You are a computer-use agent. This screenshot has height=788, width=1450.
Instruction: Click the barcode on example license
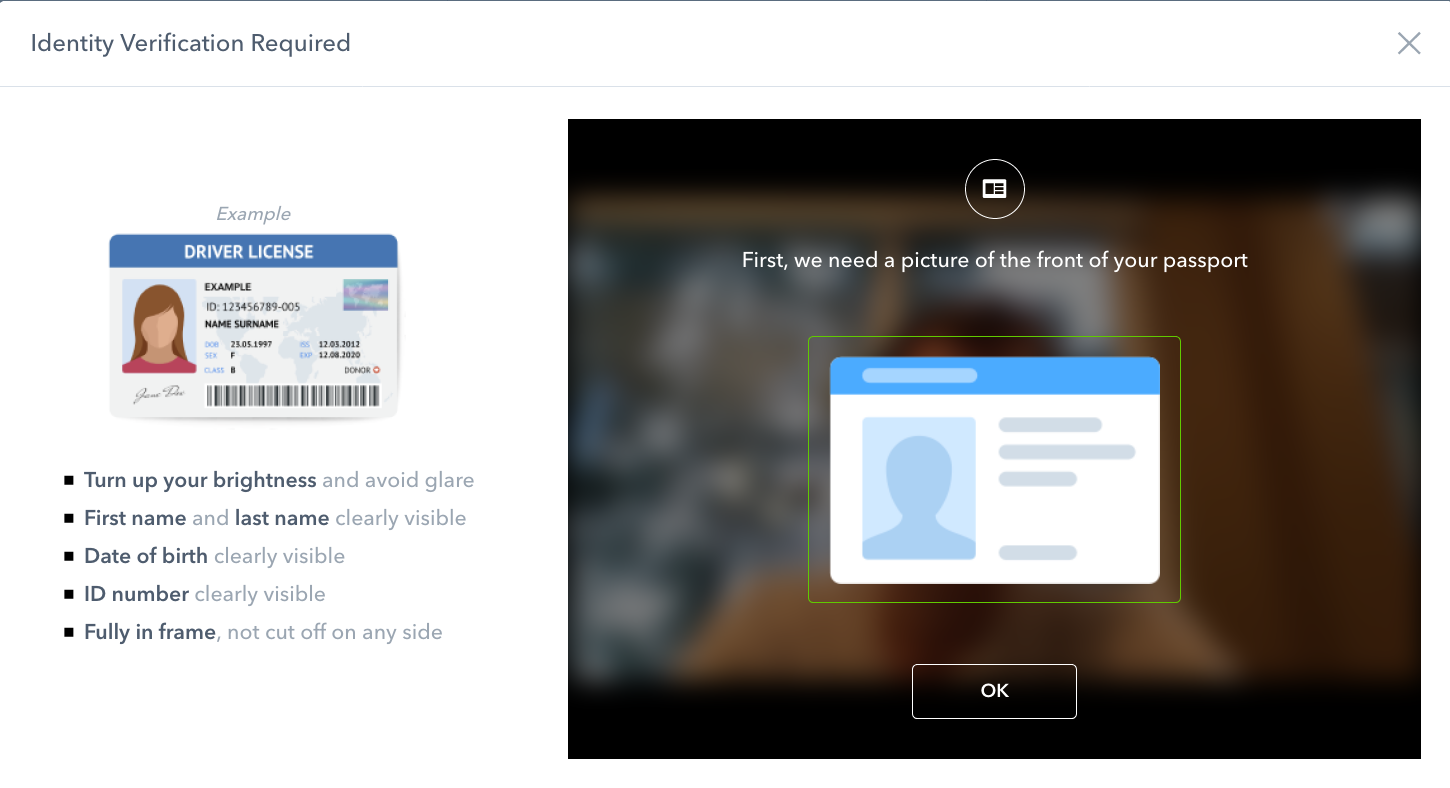point(292,396)
